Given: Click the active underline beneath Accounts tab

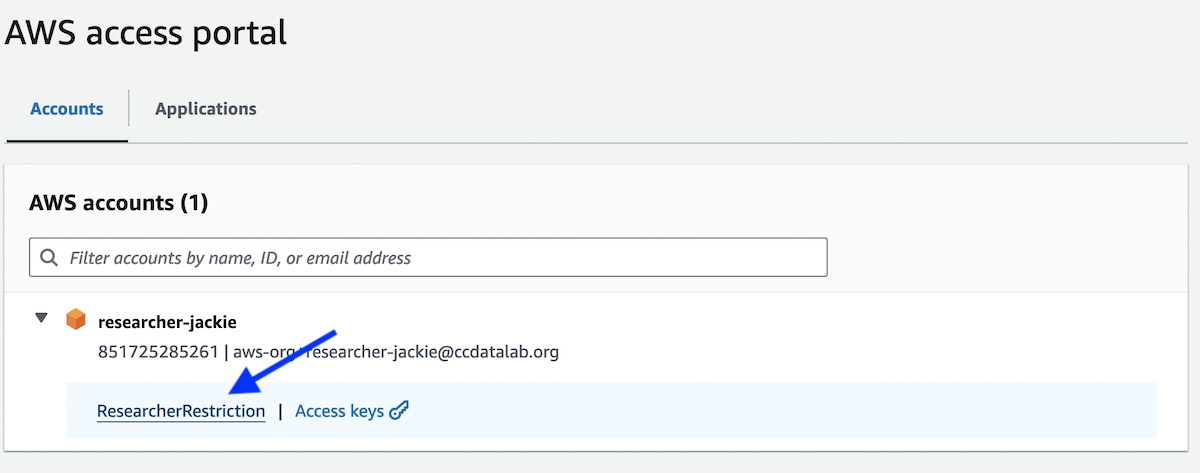Looking at the screenshot, I should tap(67, 141).
